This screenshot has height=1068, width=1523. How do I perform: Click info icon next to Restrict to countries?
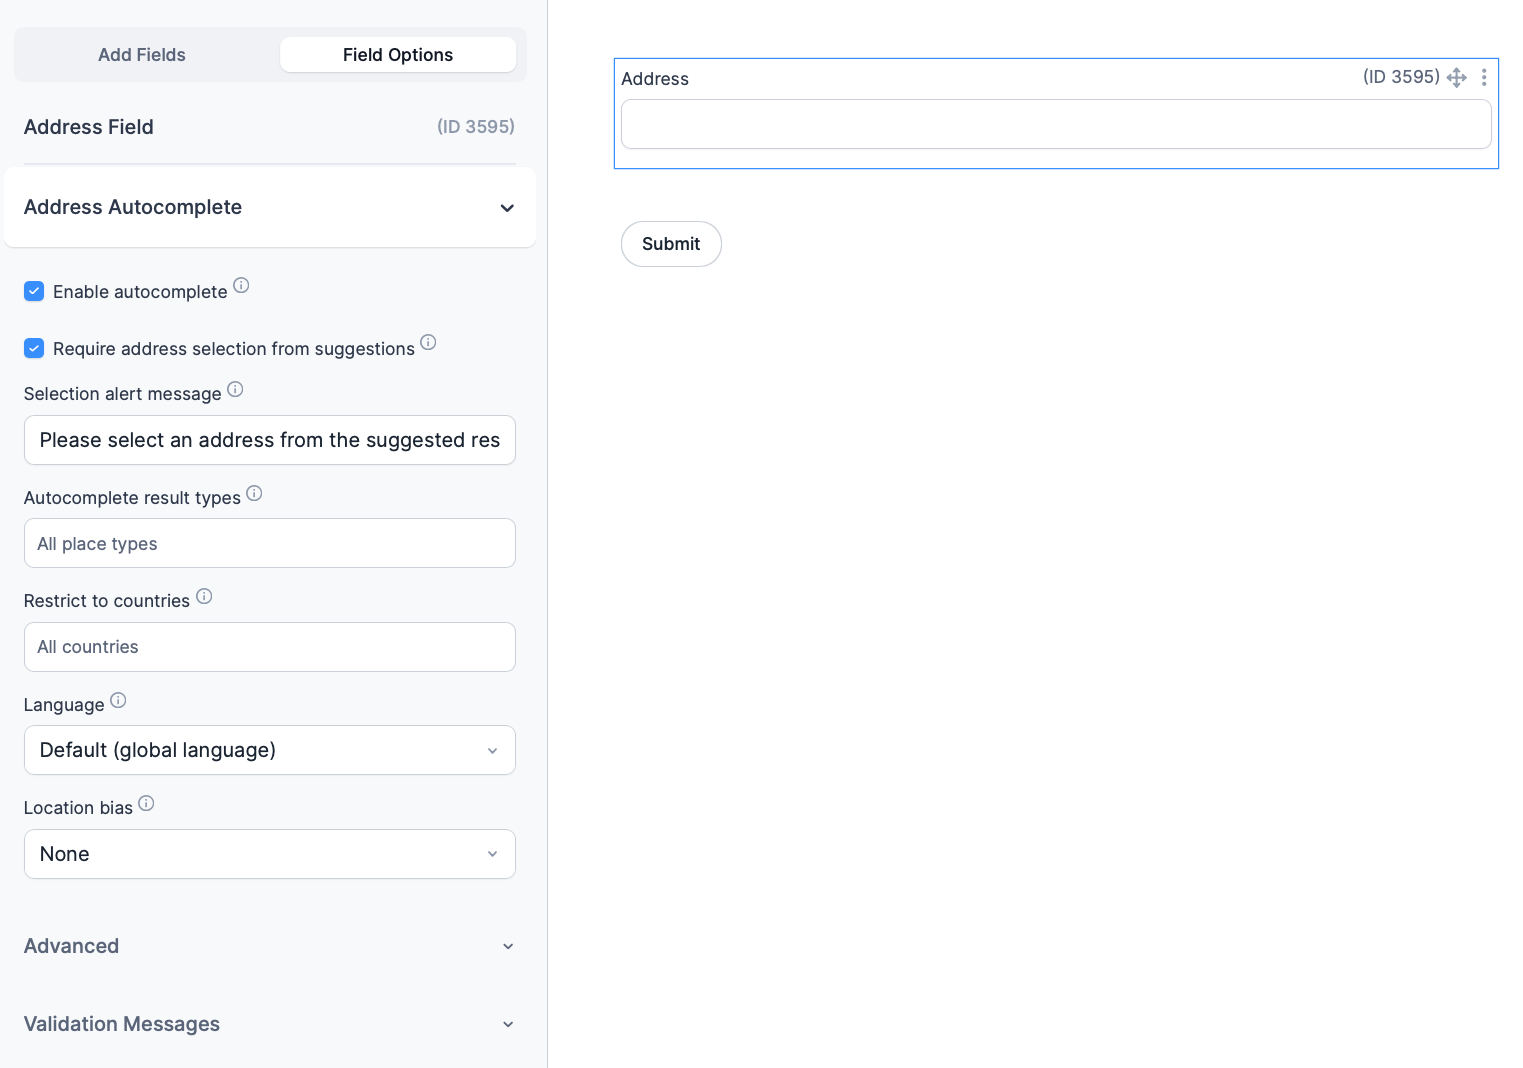pos(204,596)
